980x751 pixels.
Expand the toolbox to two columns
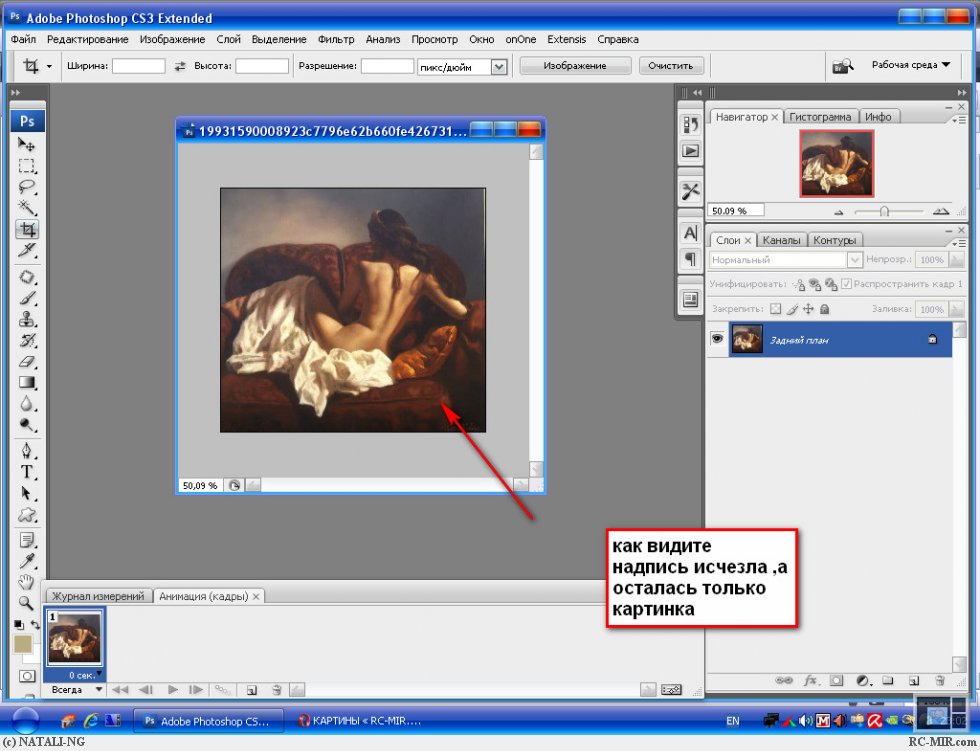click(x=15, y=92)
